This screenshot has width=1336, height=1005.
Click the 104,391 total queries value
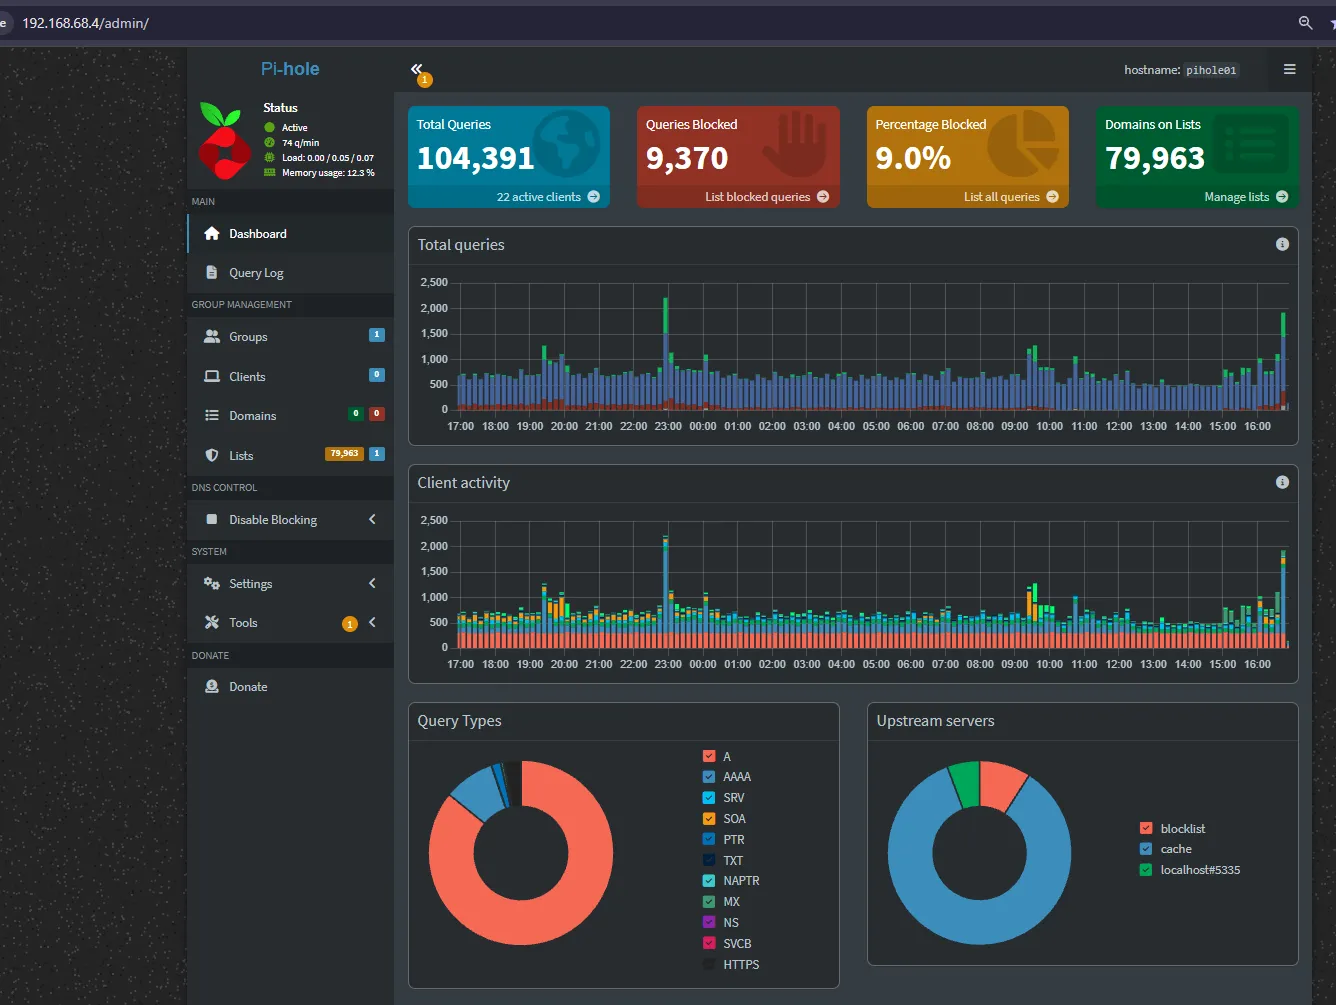coord(476,158)
